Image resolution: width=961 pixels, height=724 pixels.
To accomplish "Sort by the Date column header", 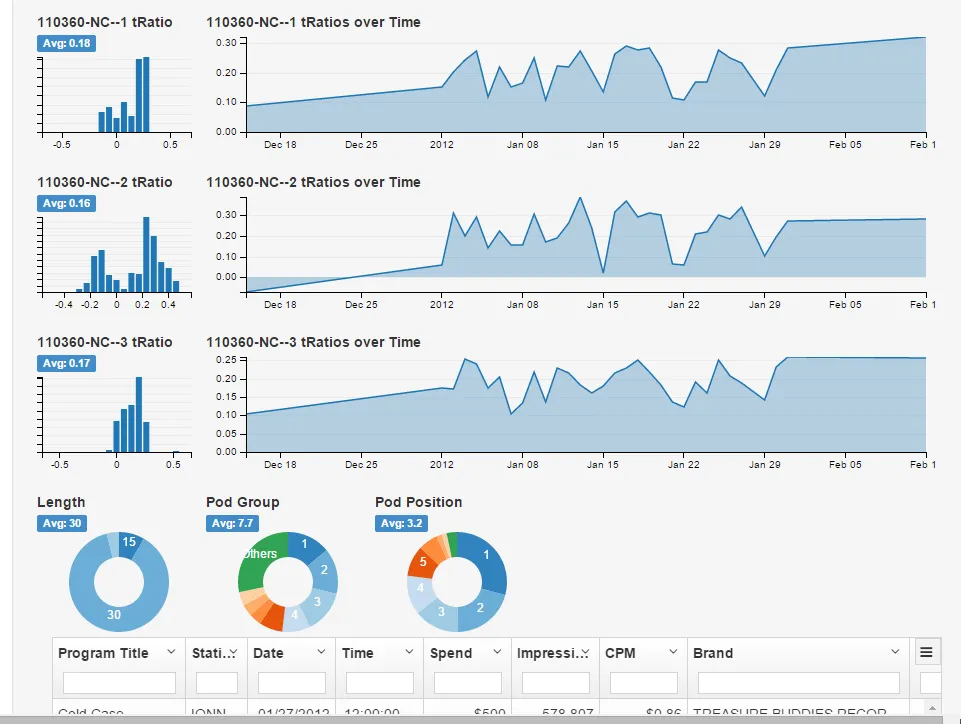I will 268,654.
